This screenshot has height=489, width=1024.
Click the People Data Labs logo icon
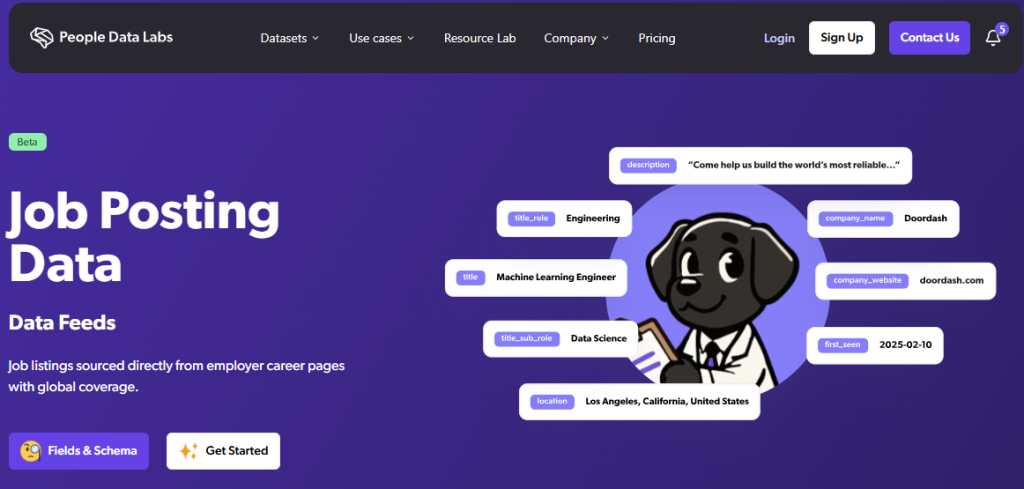[x=41, y=38]
